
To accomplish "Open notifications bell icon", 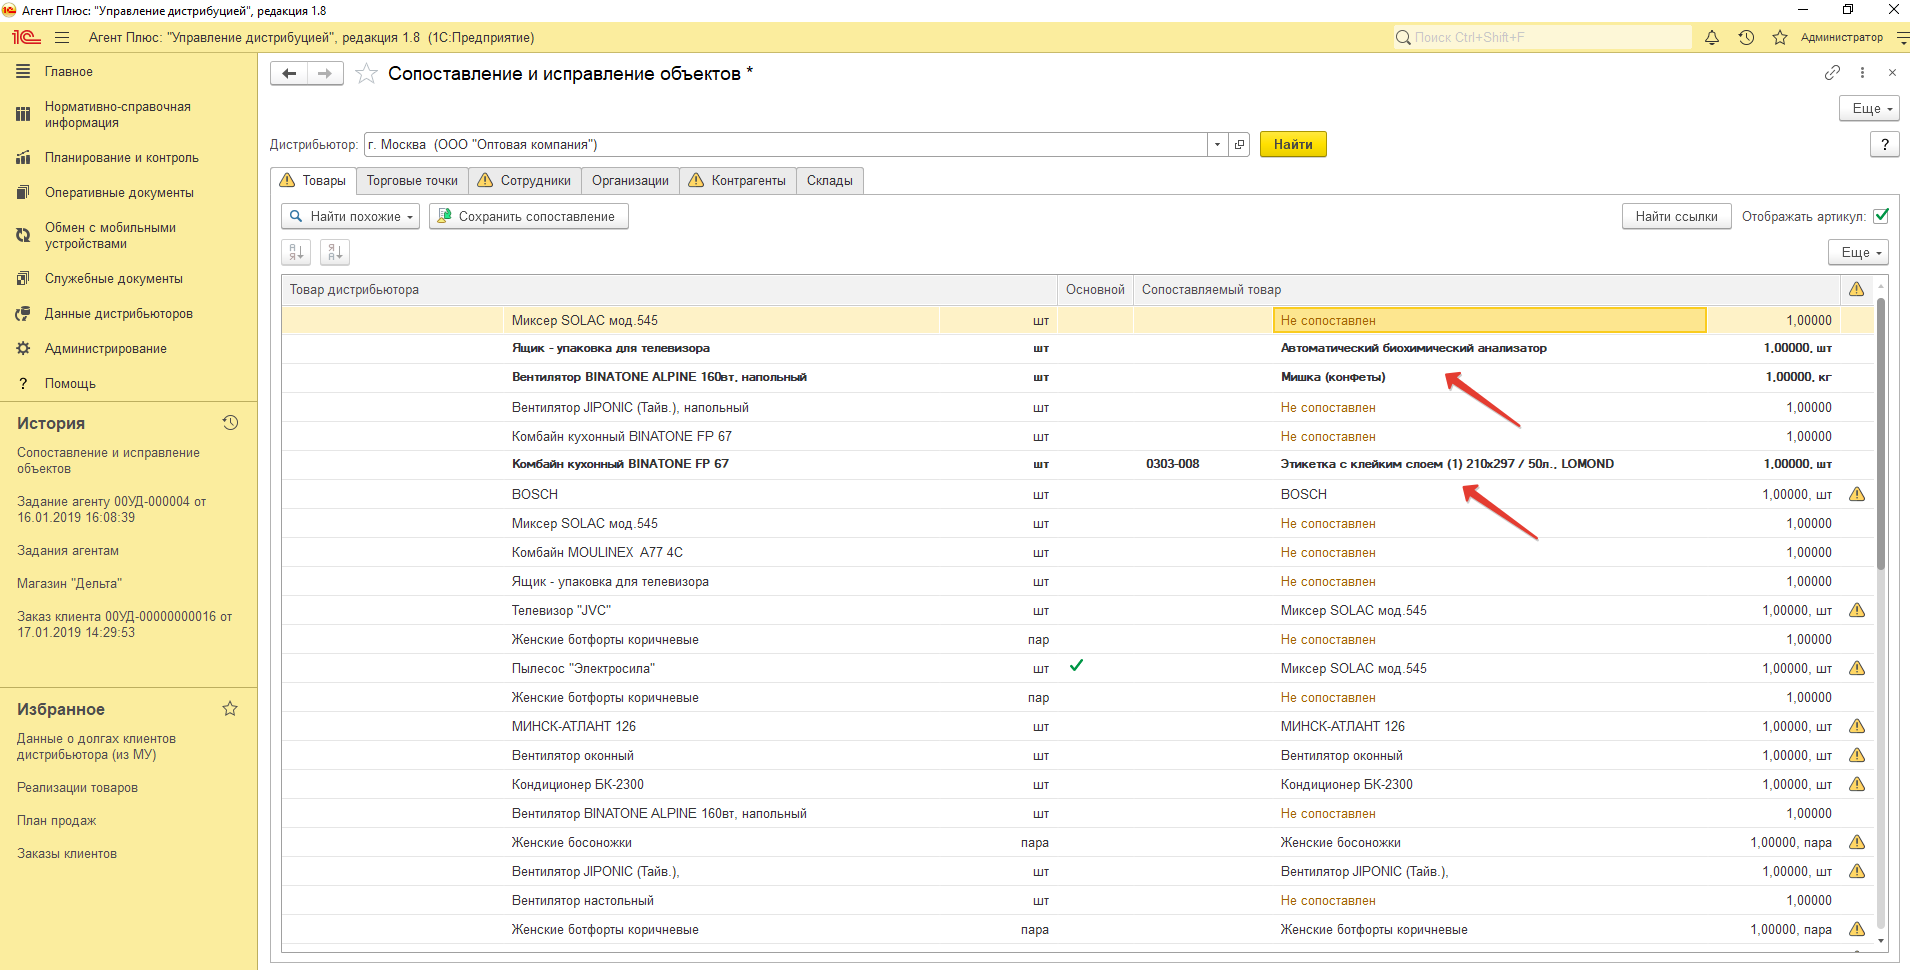I will [1712, 37].
